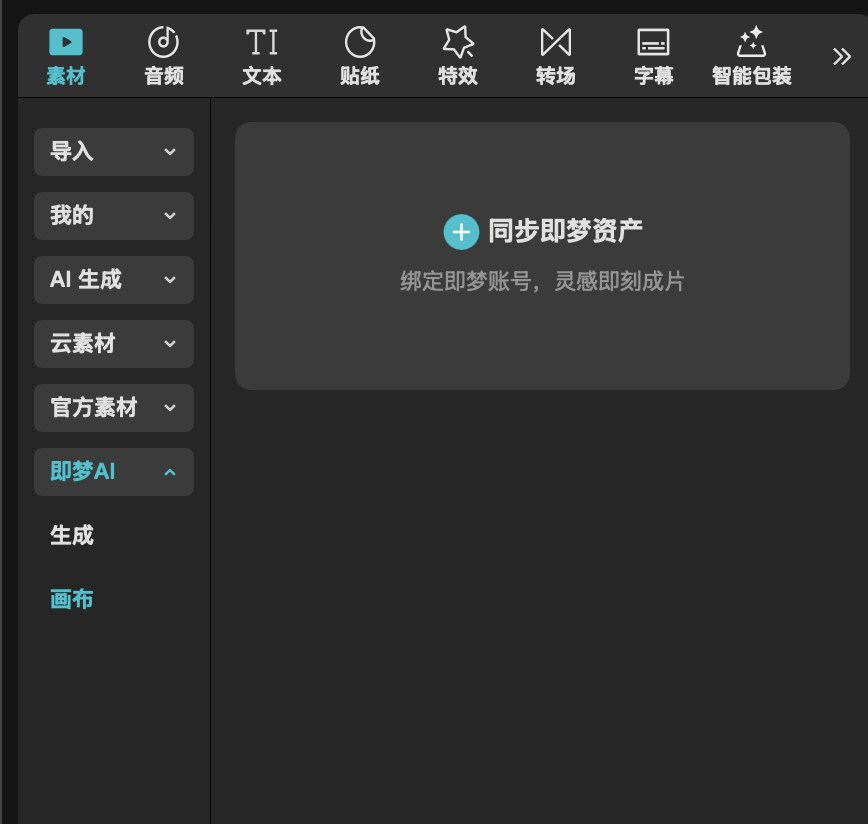
Task: Open the 特效 effects star icon
Action: (458, 42)
